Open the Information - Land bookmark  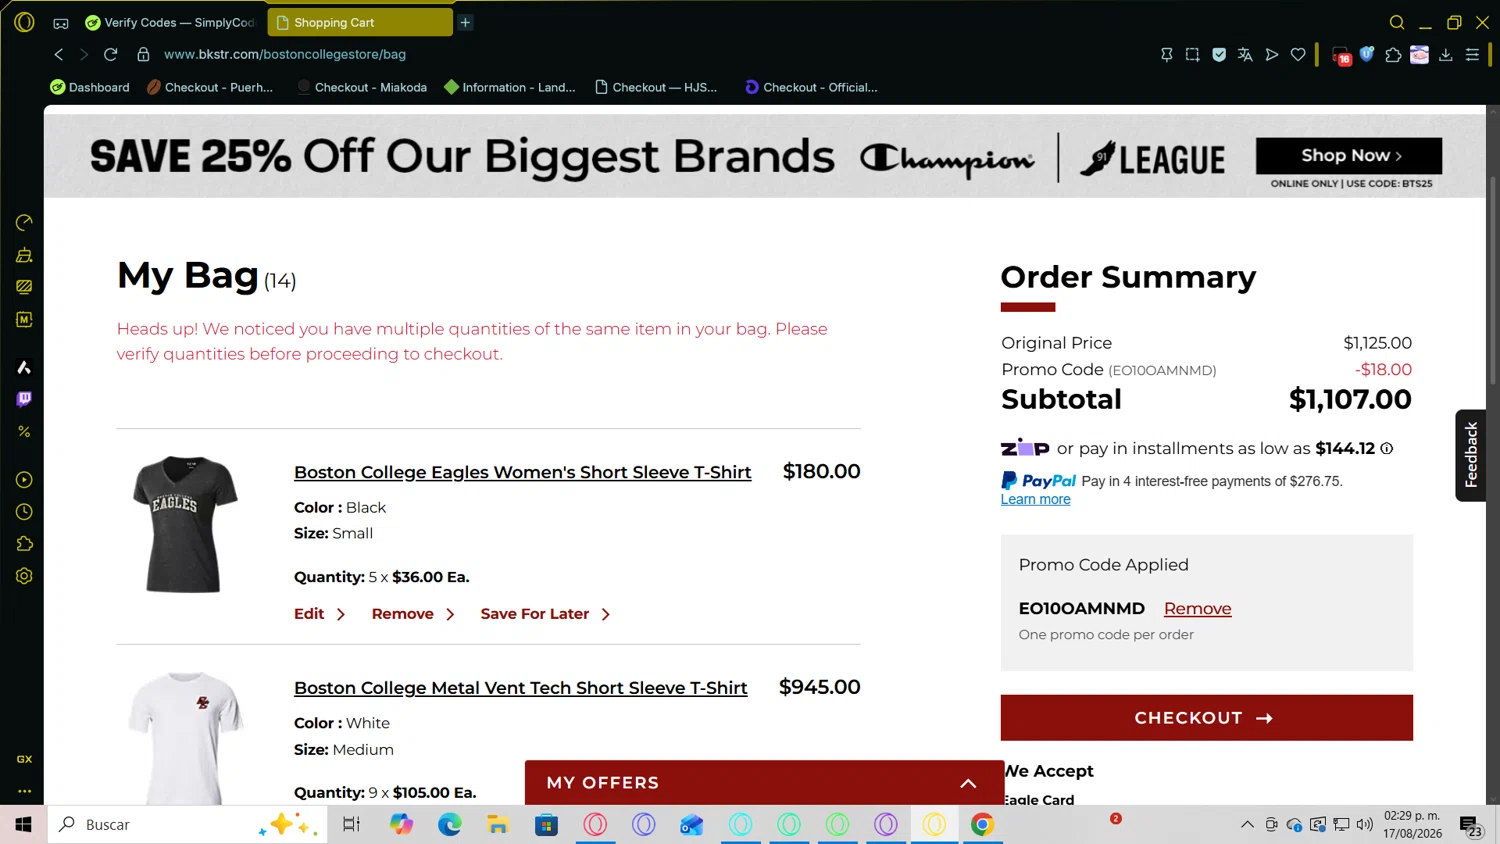[510, 87]
